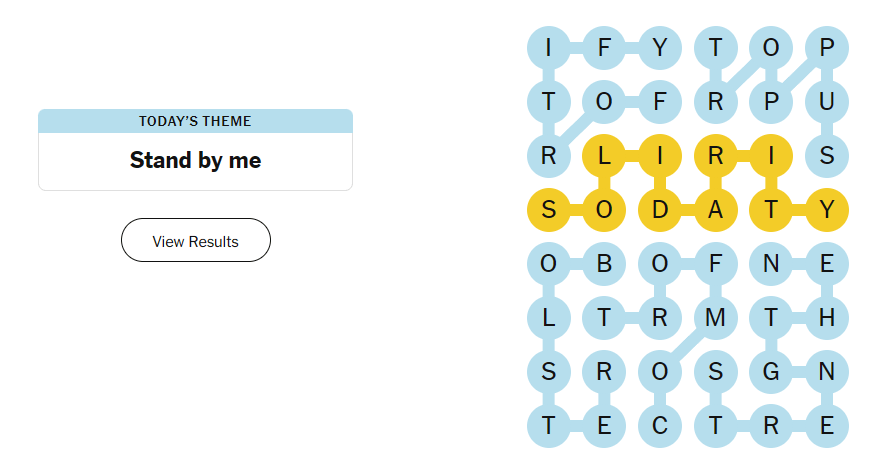Tap the letter C tile
The height and width of the screenshot is (468, 878).
660,426
